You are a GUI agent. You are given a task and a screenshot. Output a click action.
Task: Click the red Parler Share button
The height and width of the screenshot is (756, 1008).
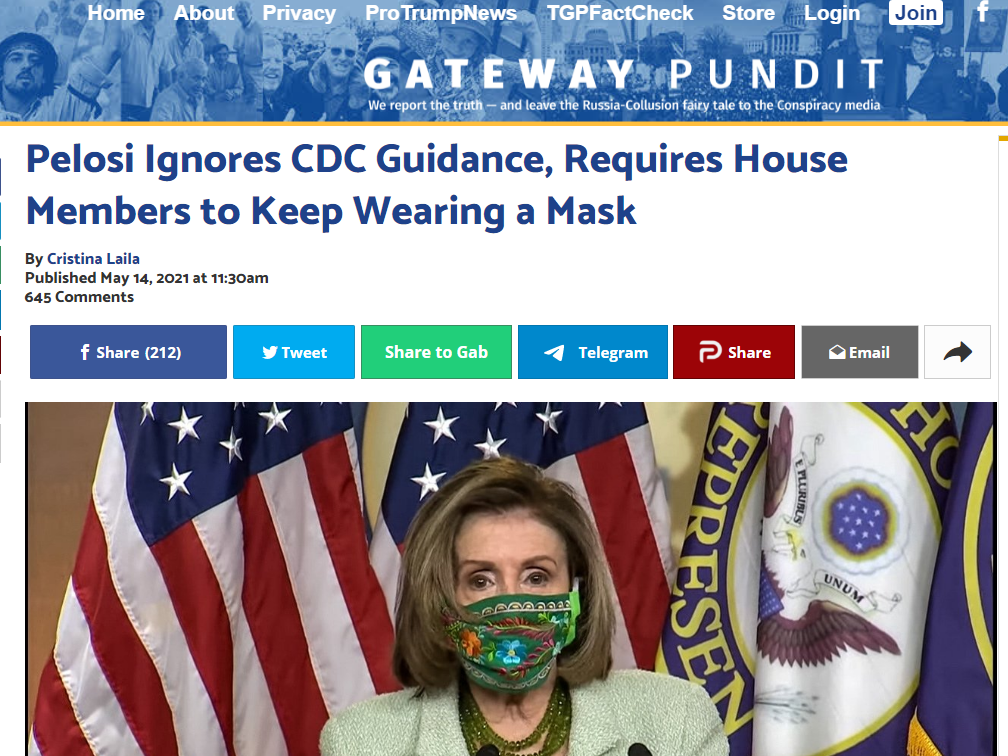point(734,352)
